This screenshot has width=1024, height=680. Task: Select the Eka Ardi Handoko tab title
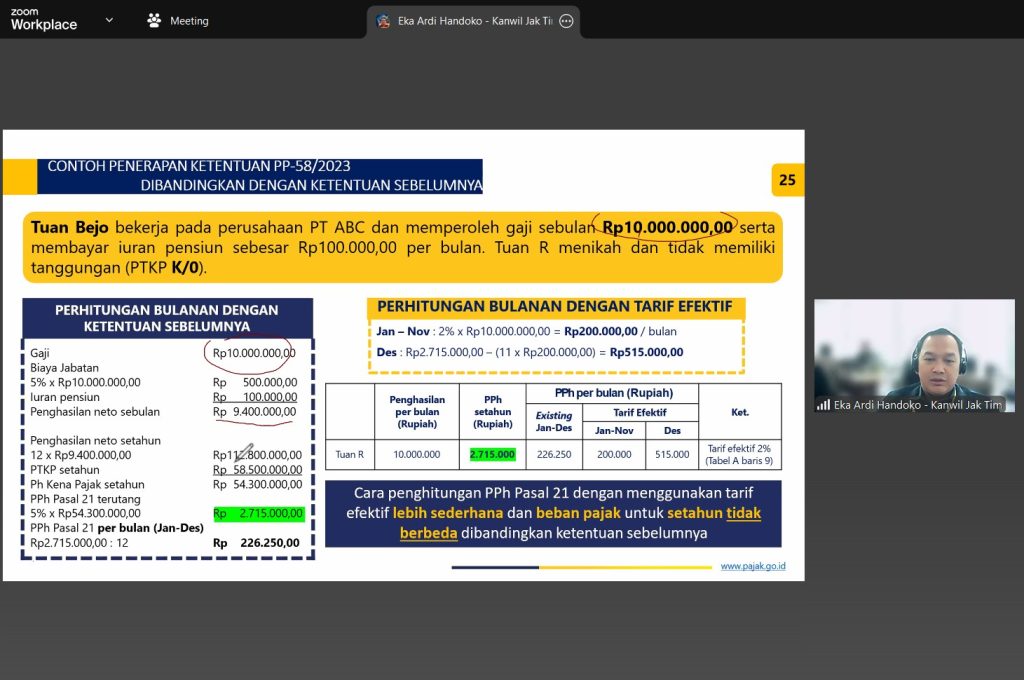(474, 21)
